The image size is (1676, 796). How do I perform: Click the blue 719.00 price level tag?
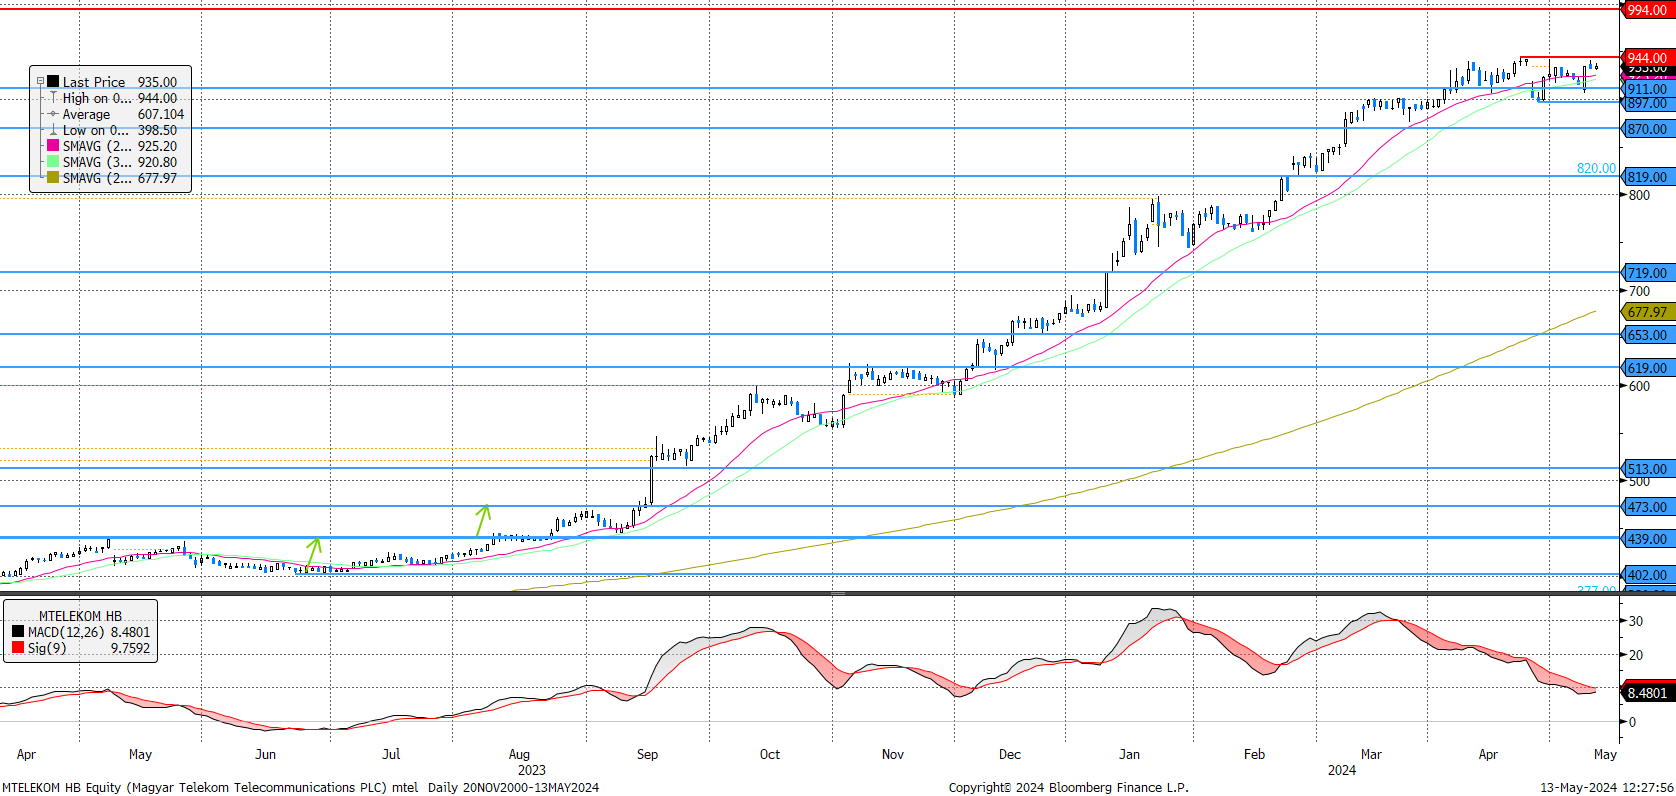1647,273
